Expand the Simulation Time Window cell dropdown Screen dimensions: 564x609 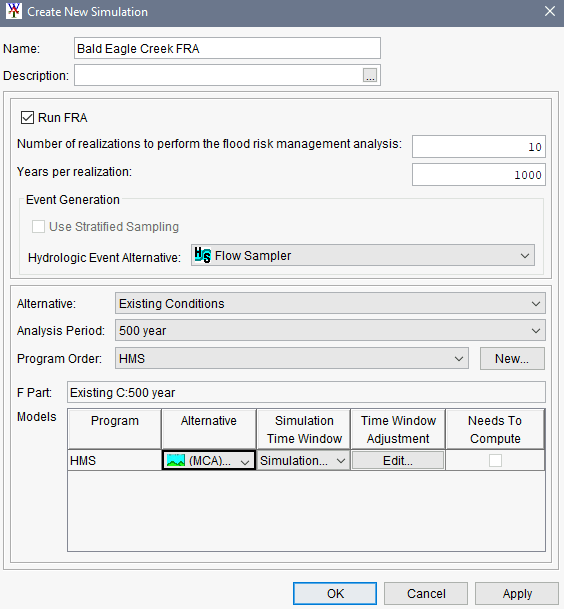pos(303,461)
